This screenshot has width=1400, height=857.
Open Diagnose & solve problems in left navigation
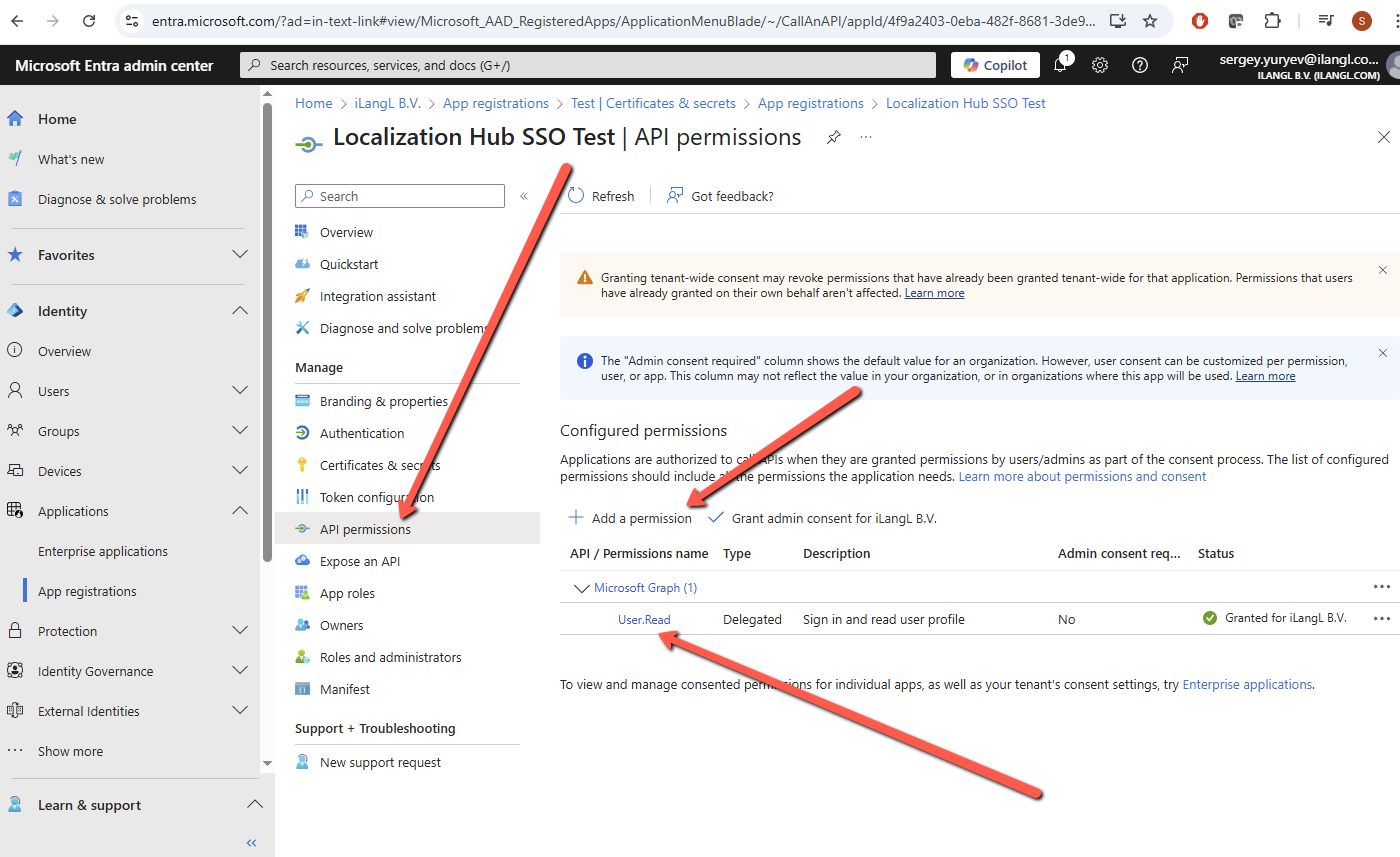click(117, 199)
